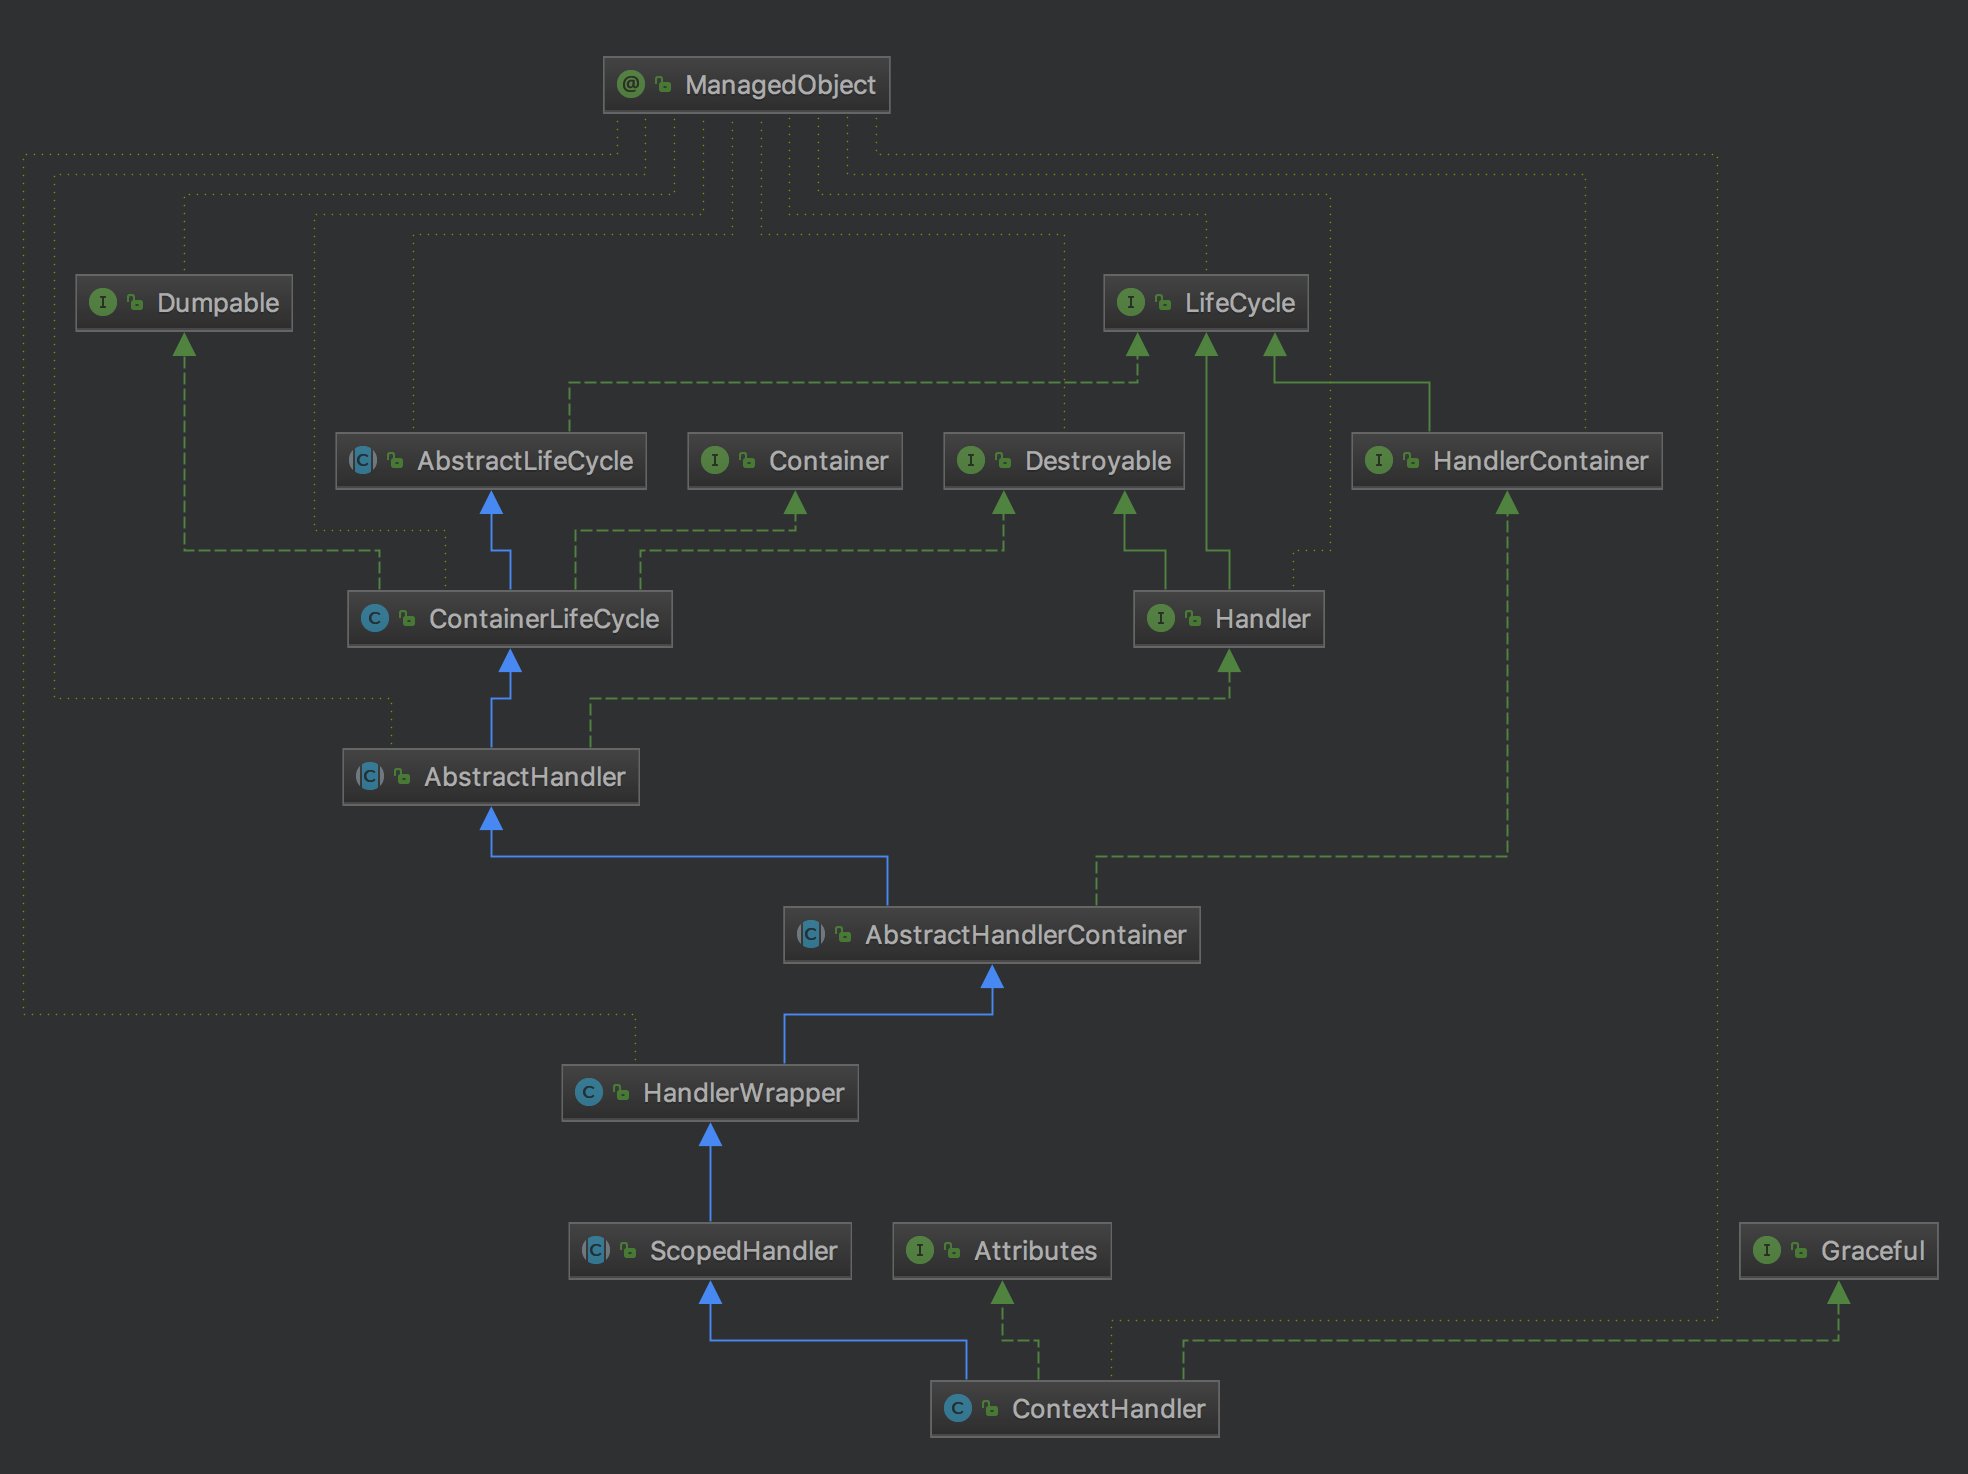Select the LifeCycle node label
The width and height of the screenshot is (1968, 1474).
[x=1240, y=303]
